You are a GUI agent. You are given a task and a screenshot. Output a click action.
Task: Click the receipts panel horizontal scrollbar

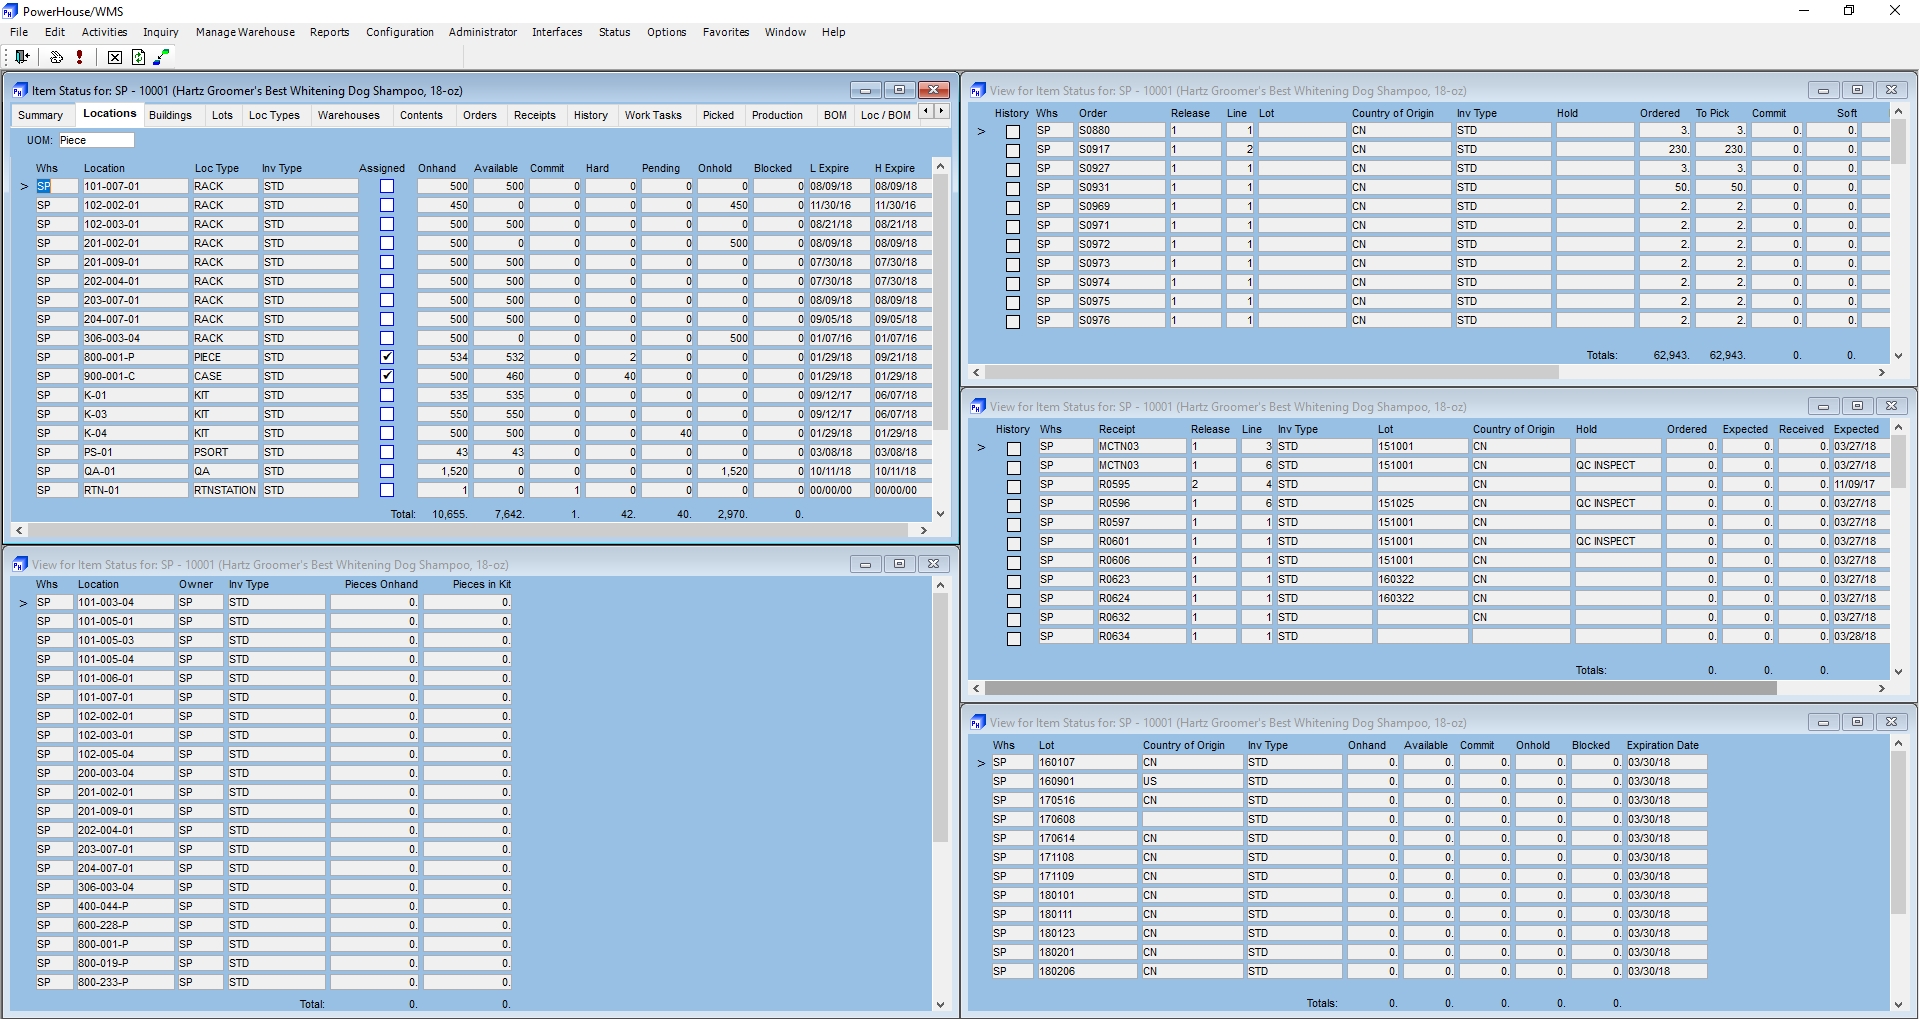[1380, 688]
